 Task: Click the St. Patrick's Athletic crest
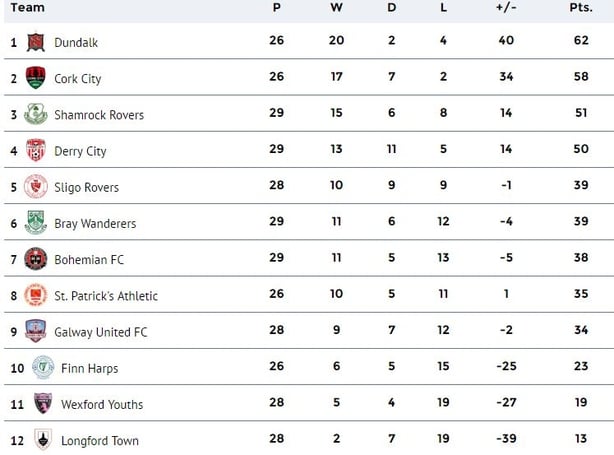click(x=36, y=295)
